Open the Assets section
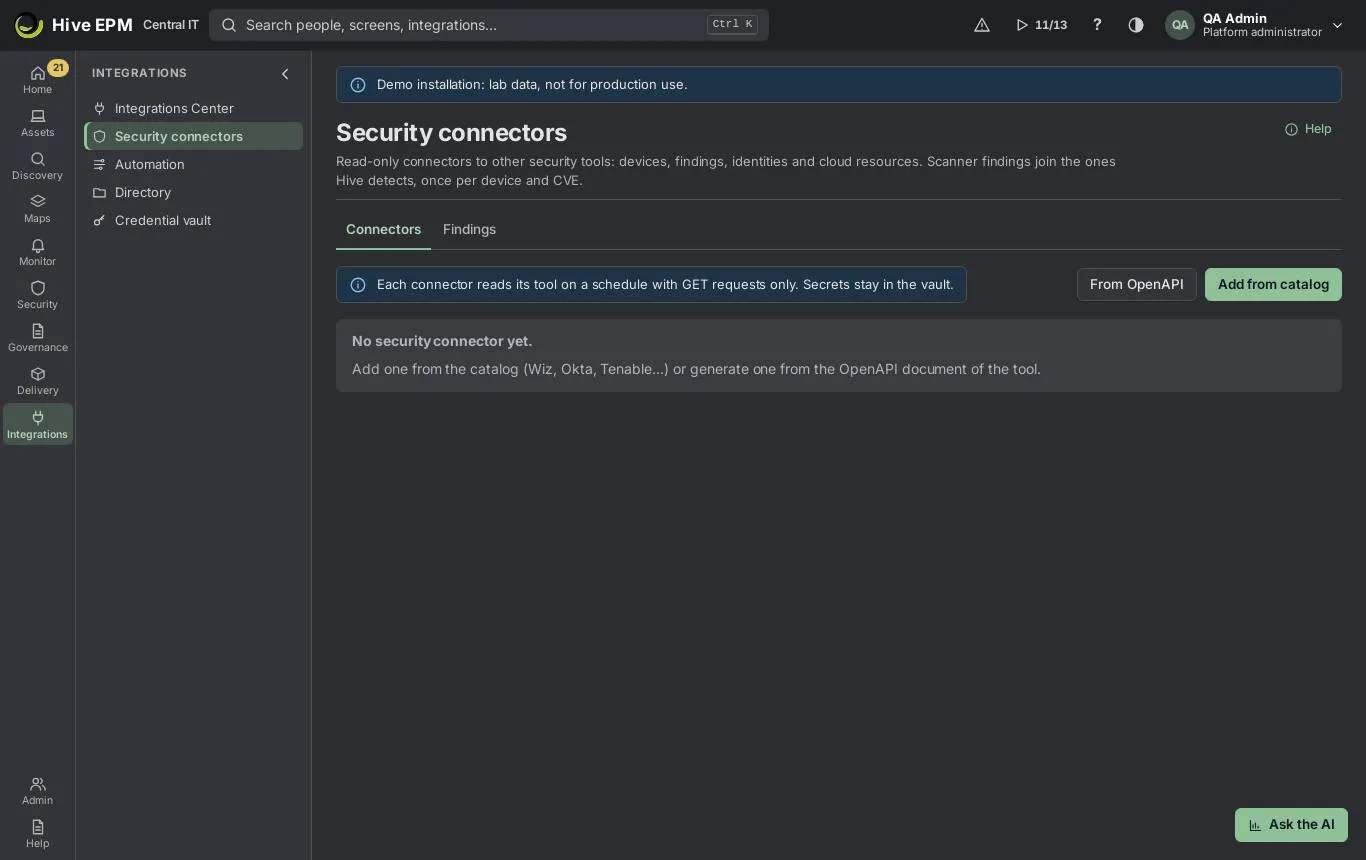Image resolution: width=1366 pixels, height=860 pixels. 37,123
